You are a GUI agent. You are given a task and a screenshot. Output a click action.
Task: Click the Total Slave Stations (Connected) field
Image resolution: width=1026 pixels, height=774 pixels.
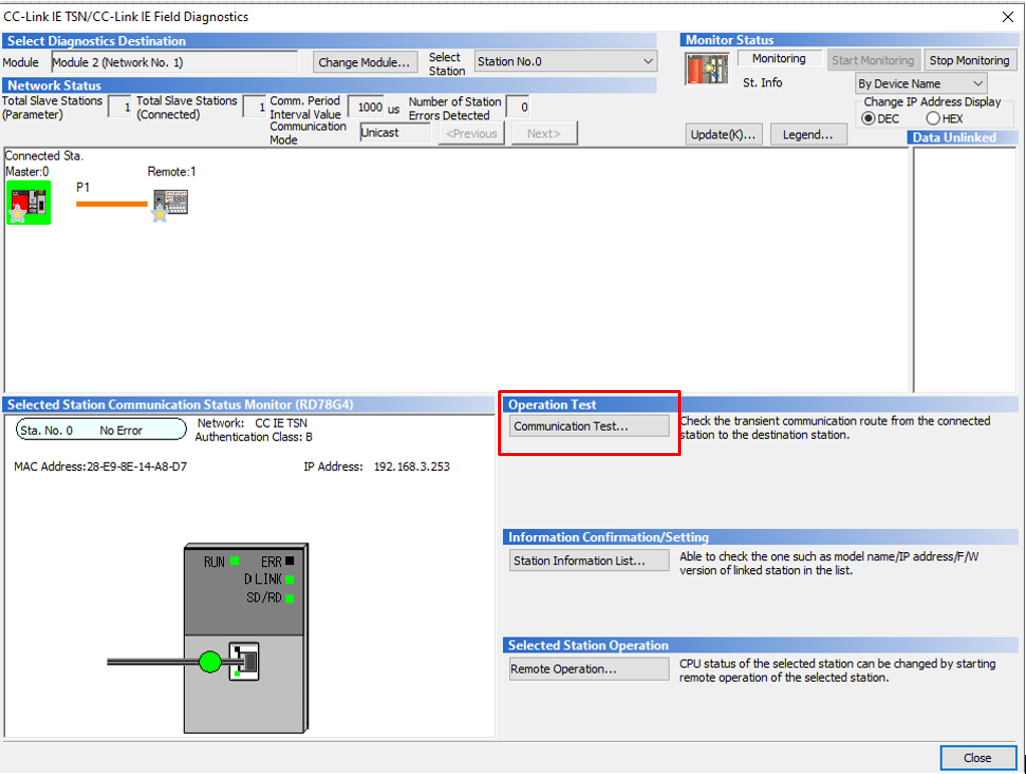pyautogui.click(x=254, y=107)
